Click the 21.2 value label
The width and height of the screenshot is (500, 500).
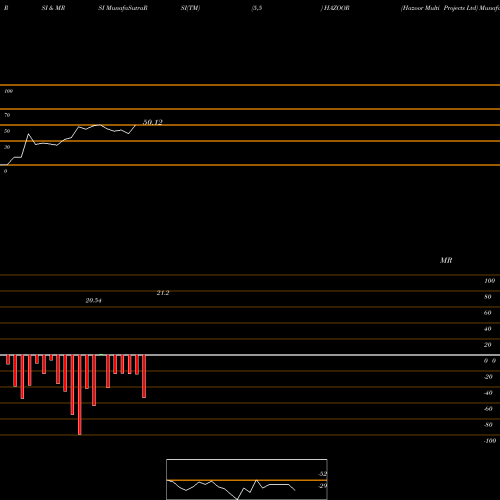coord(163,293)
